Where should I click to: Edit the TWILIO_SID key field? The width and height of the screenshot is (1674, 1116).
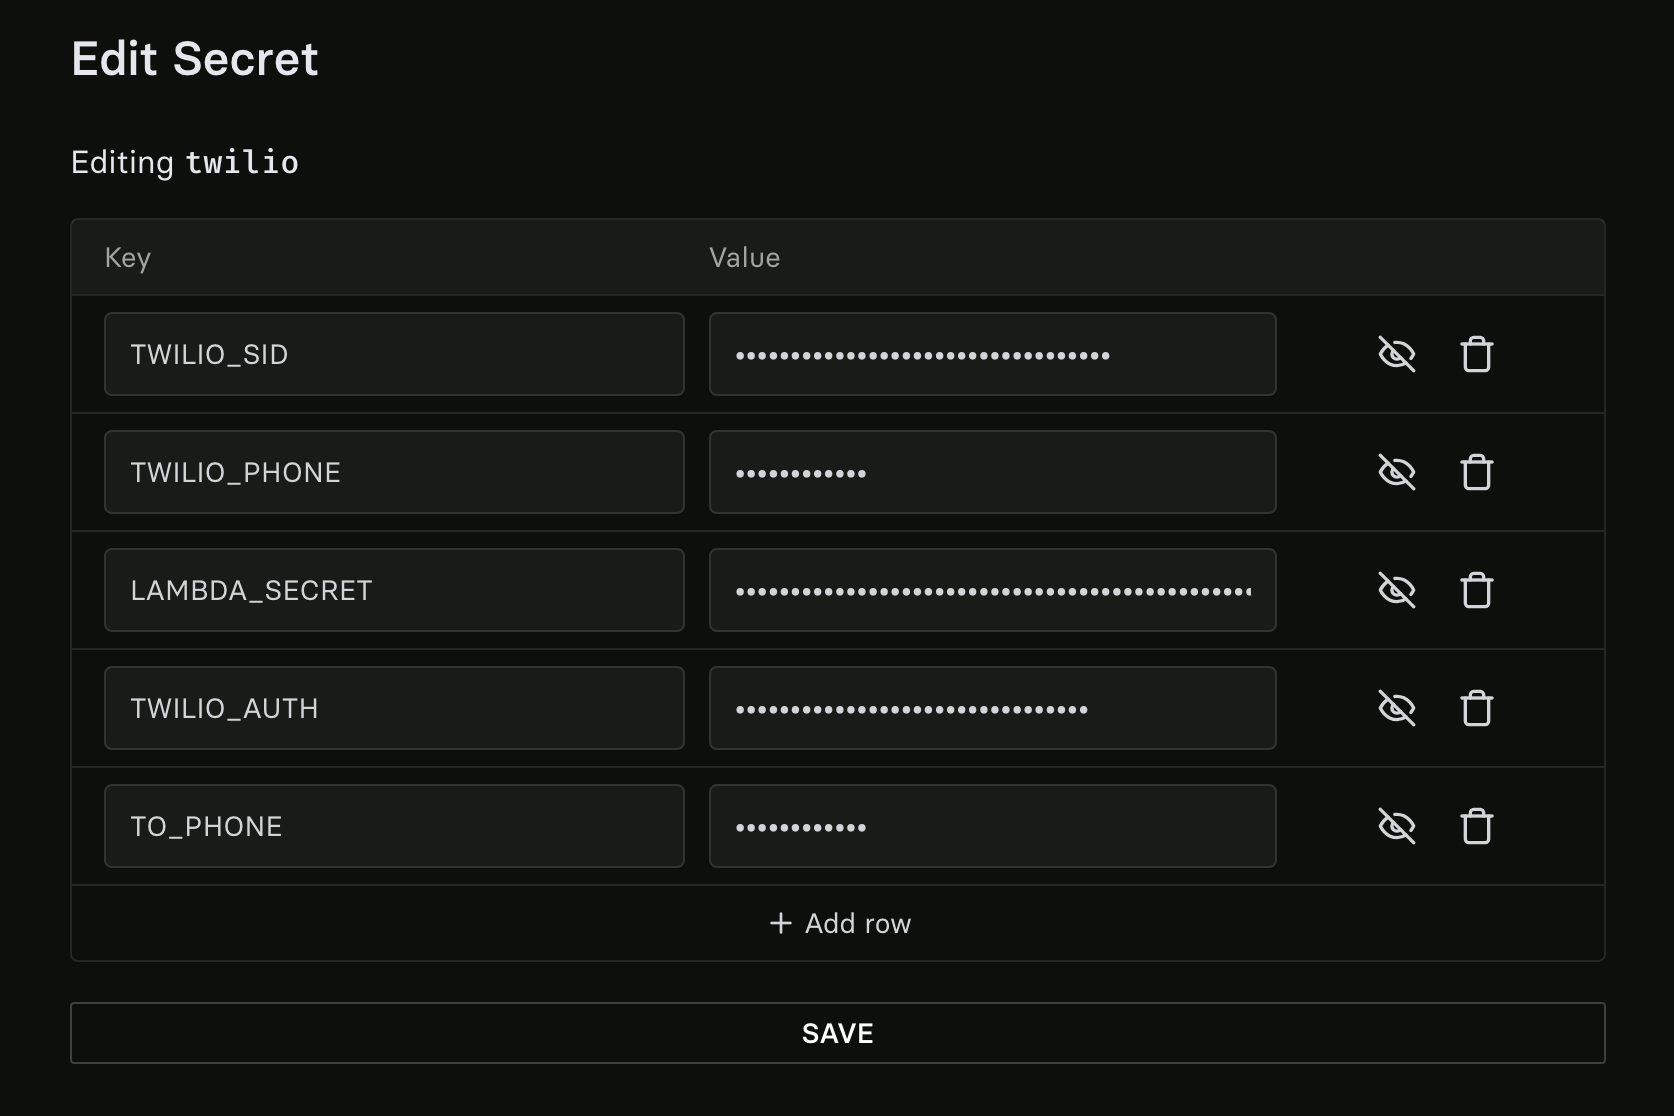click(x=394, y=354)
